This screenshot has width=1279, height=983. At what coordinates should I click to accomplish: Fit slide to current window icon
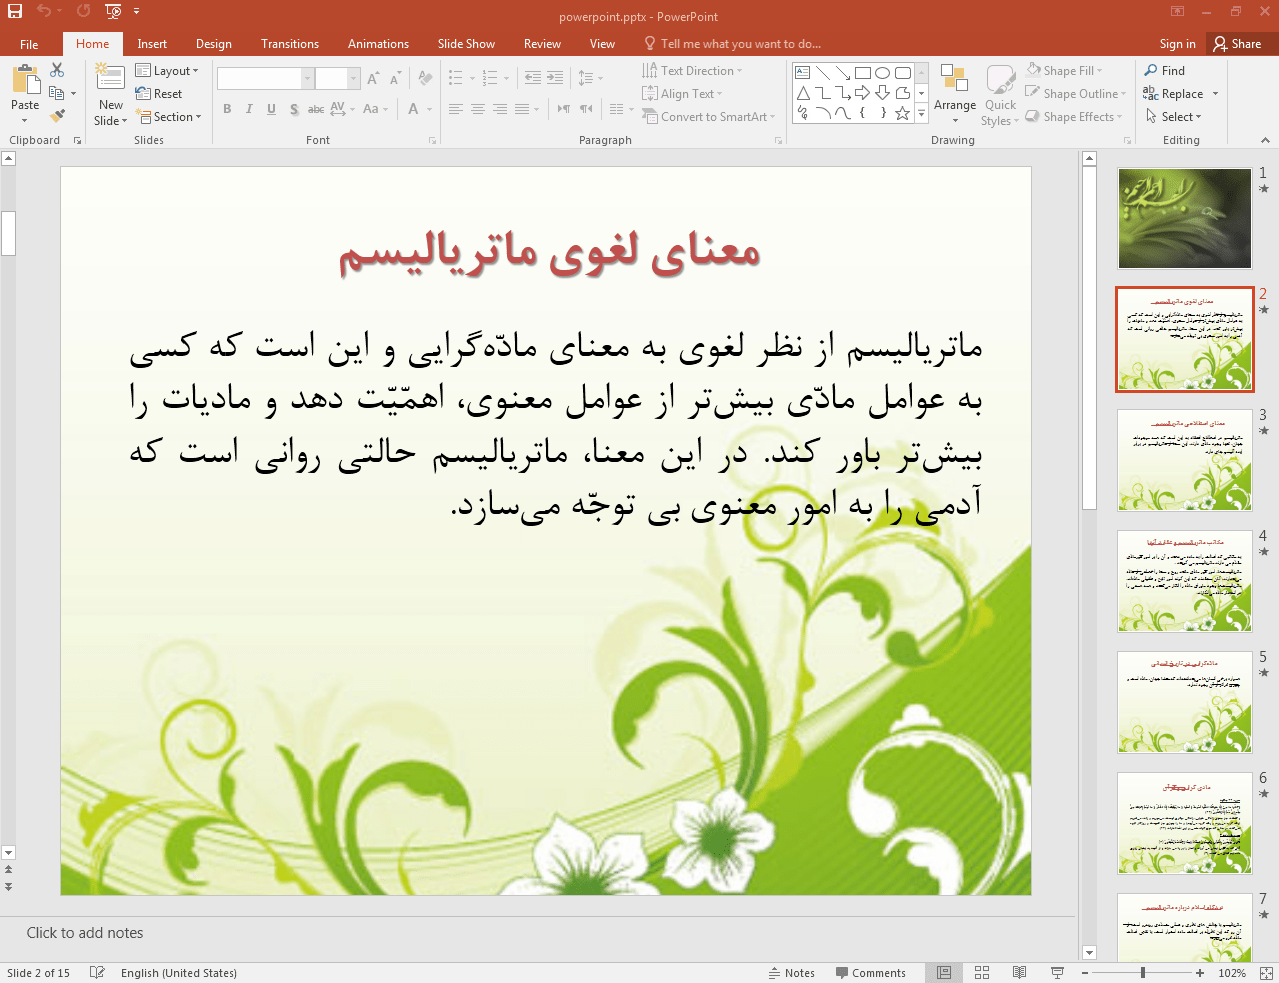click(1265, 972)
